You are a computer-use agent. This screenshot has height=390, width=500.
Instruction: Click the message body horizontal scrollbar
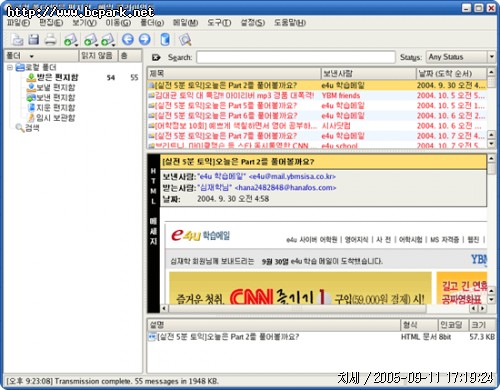click(298, 308)
